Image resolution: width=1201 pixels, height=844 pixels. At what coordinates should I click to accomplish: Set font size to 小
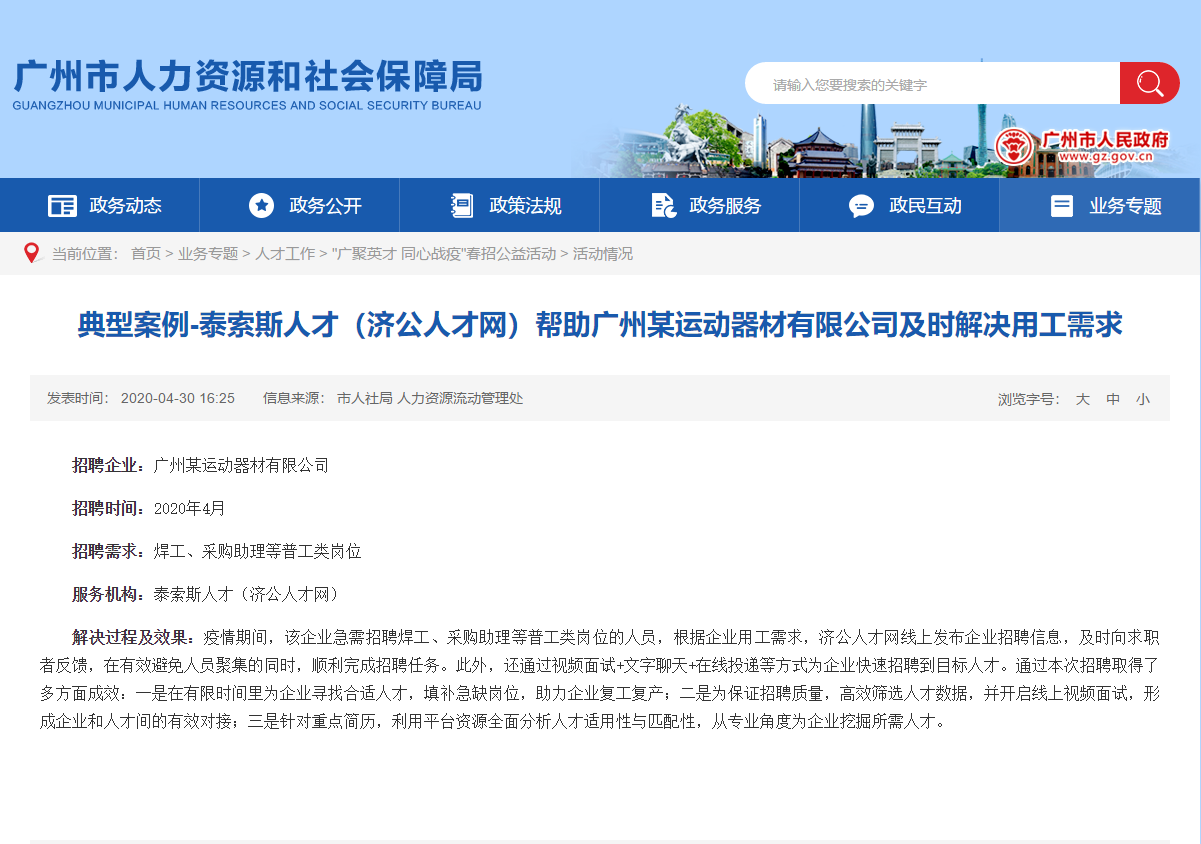tap(1143, 399)
